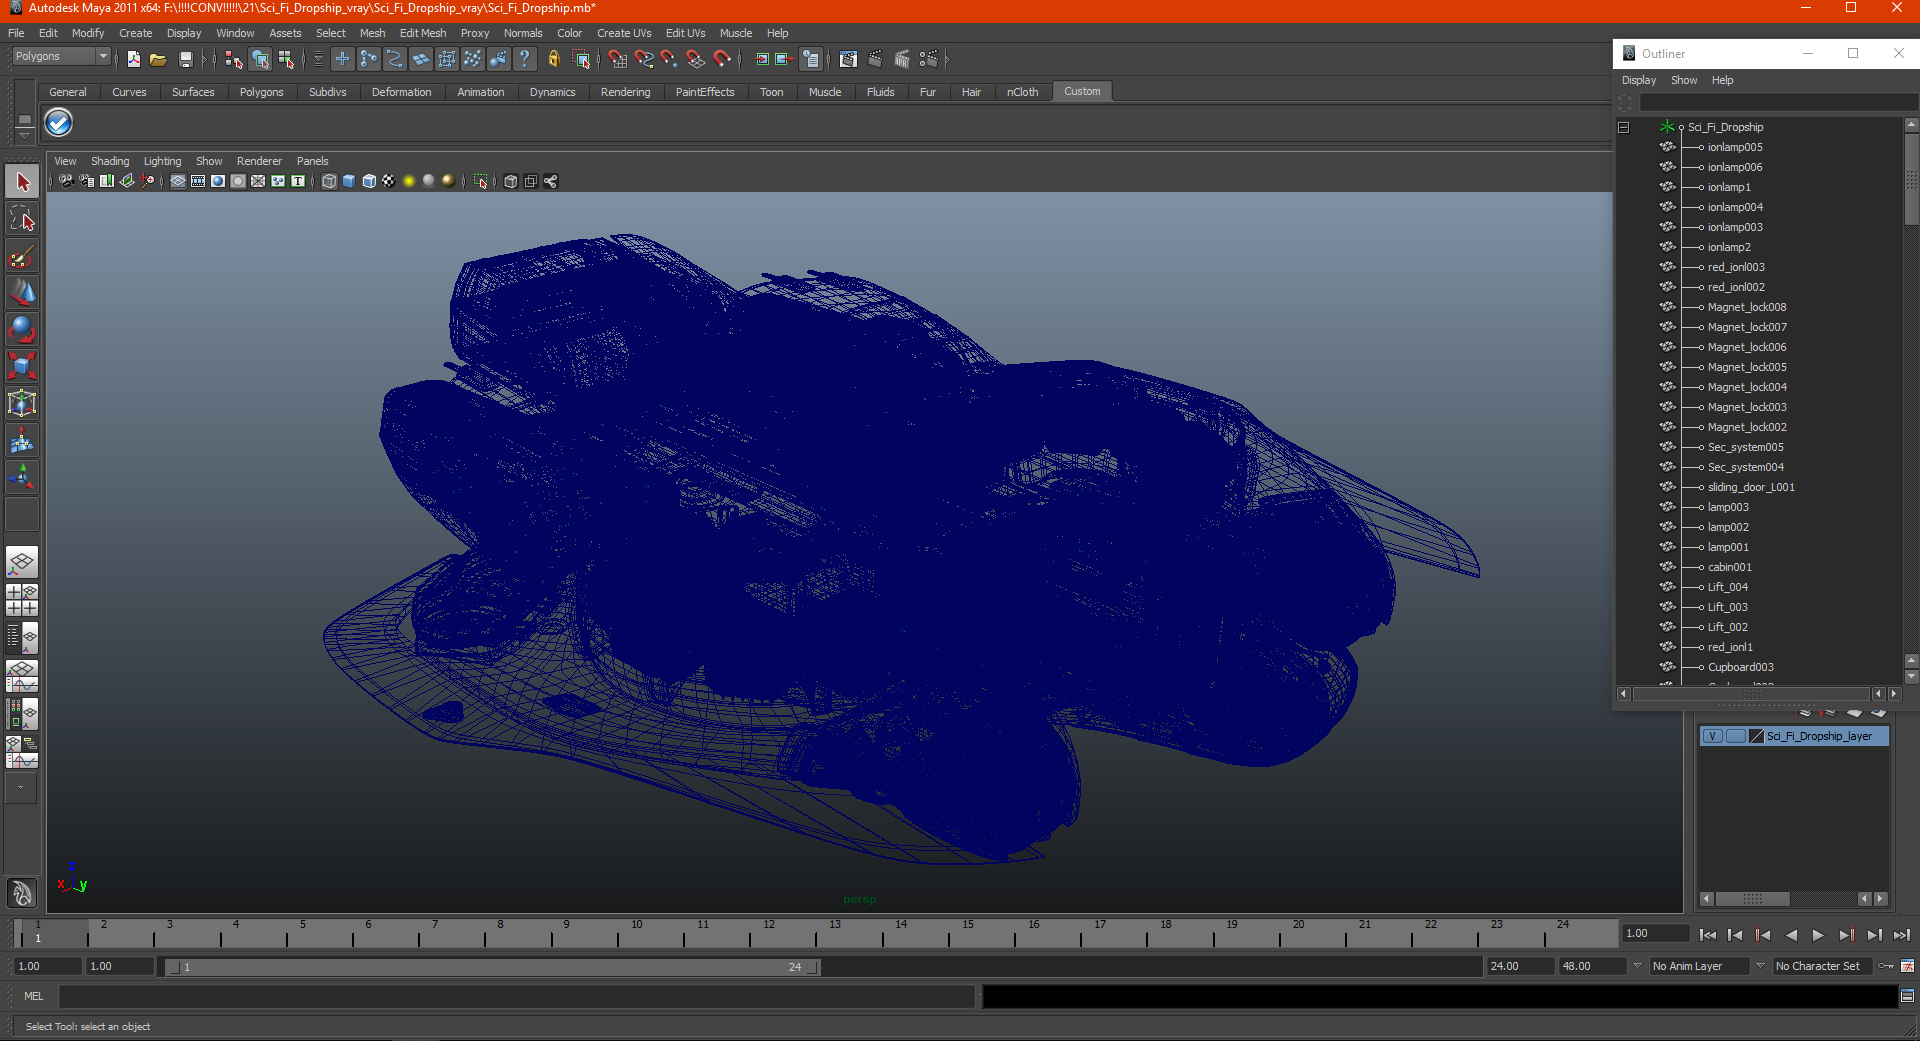This screenshot has width=1920, height=1041.
Task: Toggle wireframe on shaded in viewport
Action: point(369,181)
